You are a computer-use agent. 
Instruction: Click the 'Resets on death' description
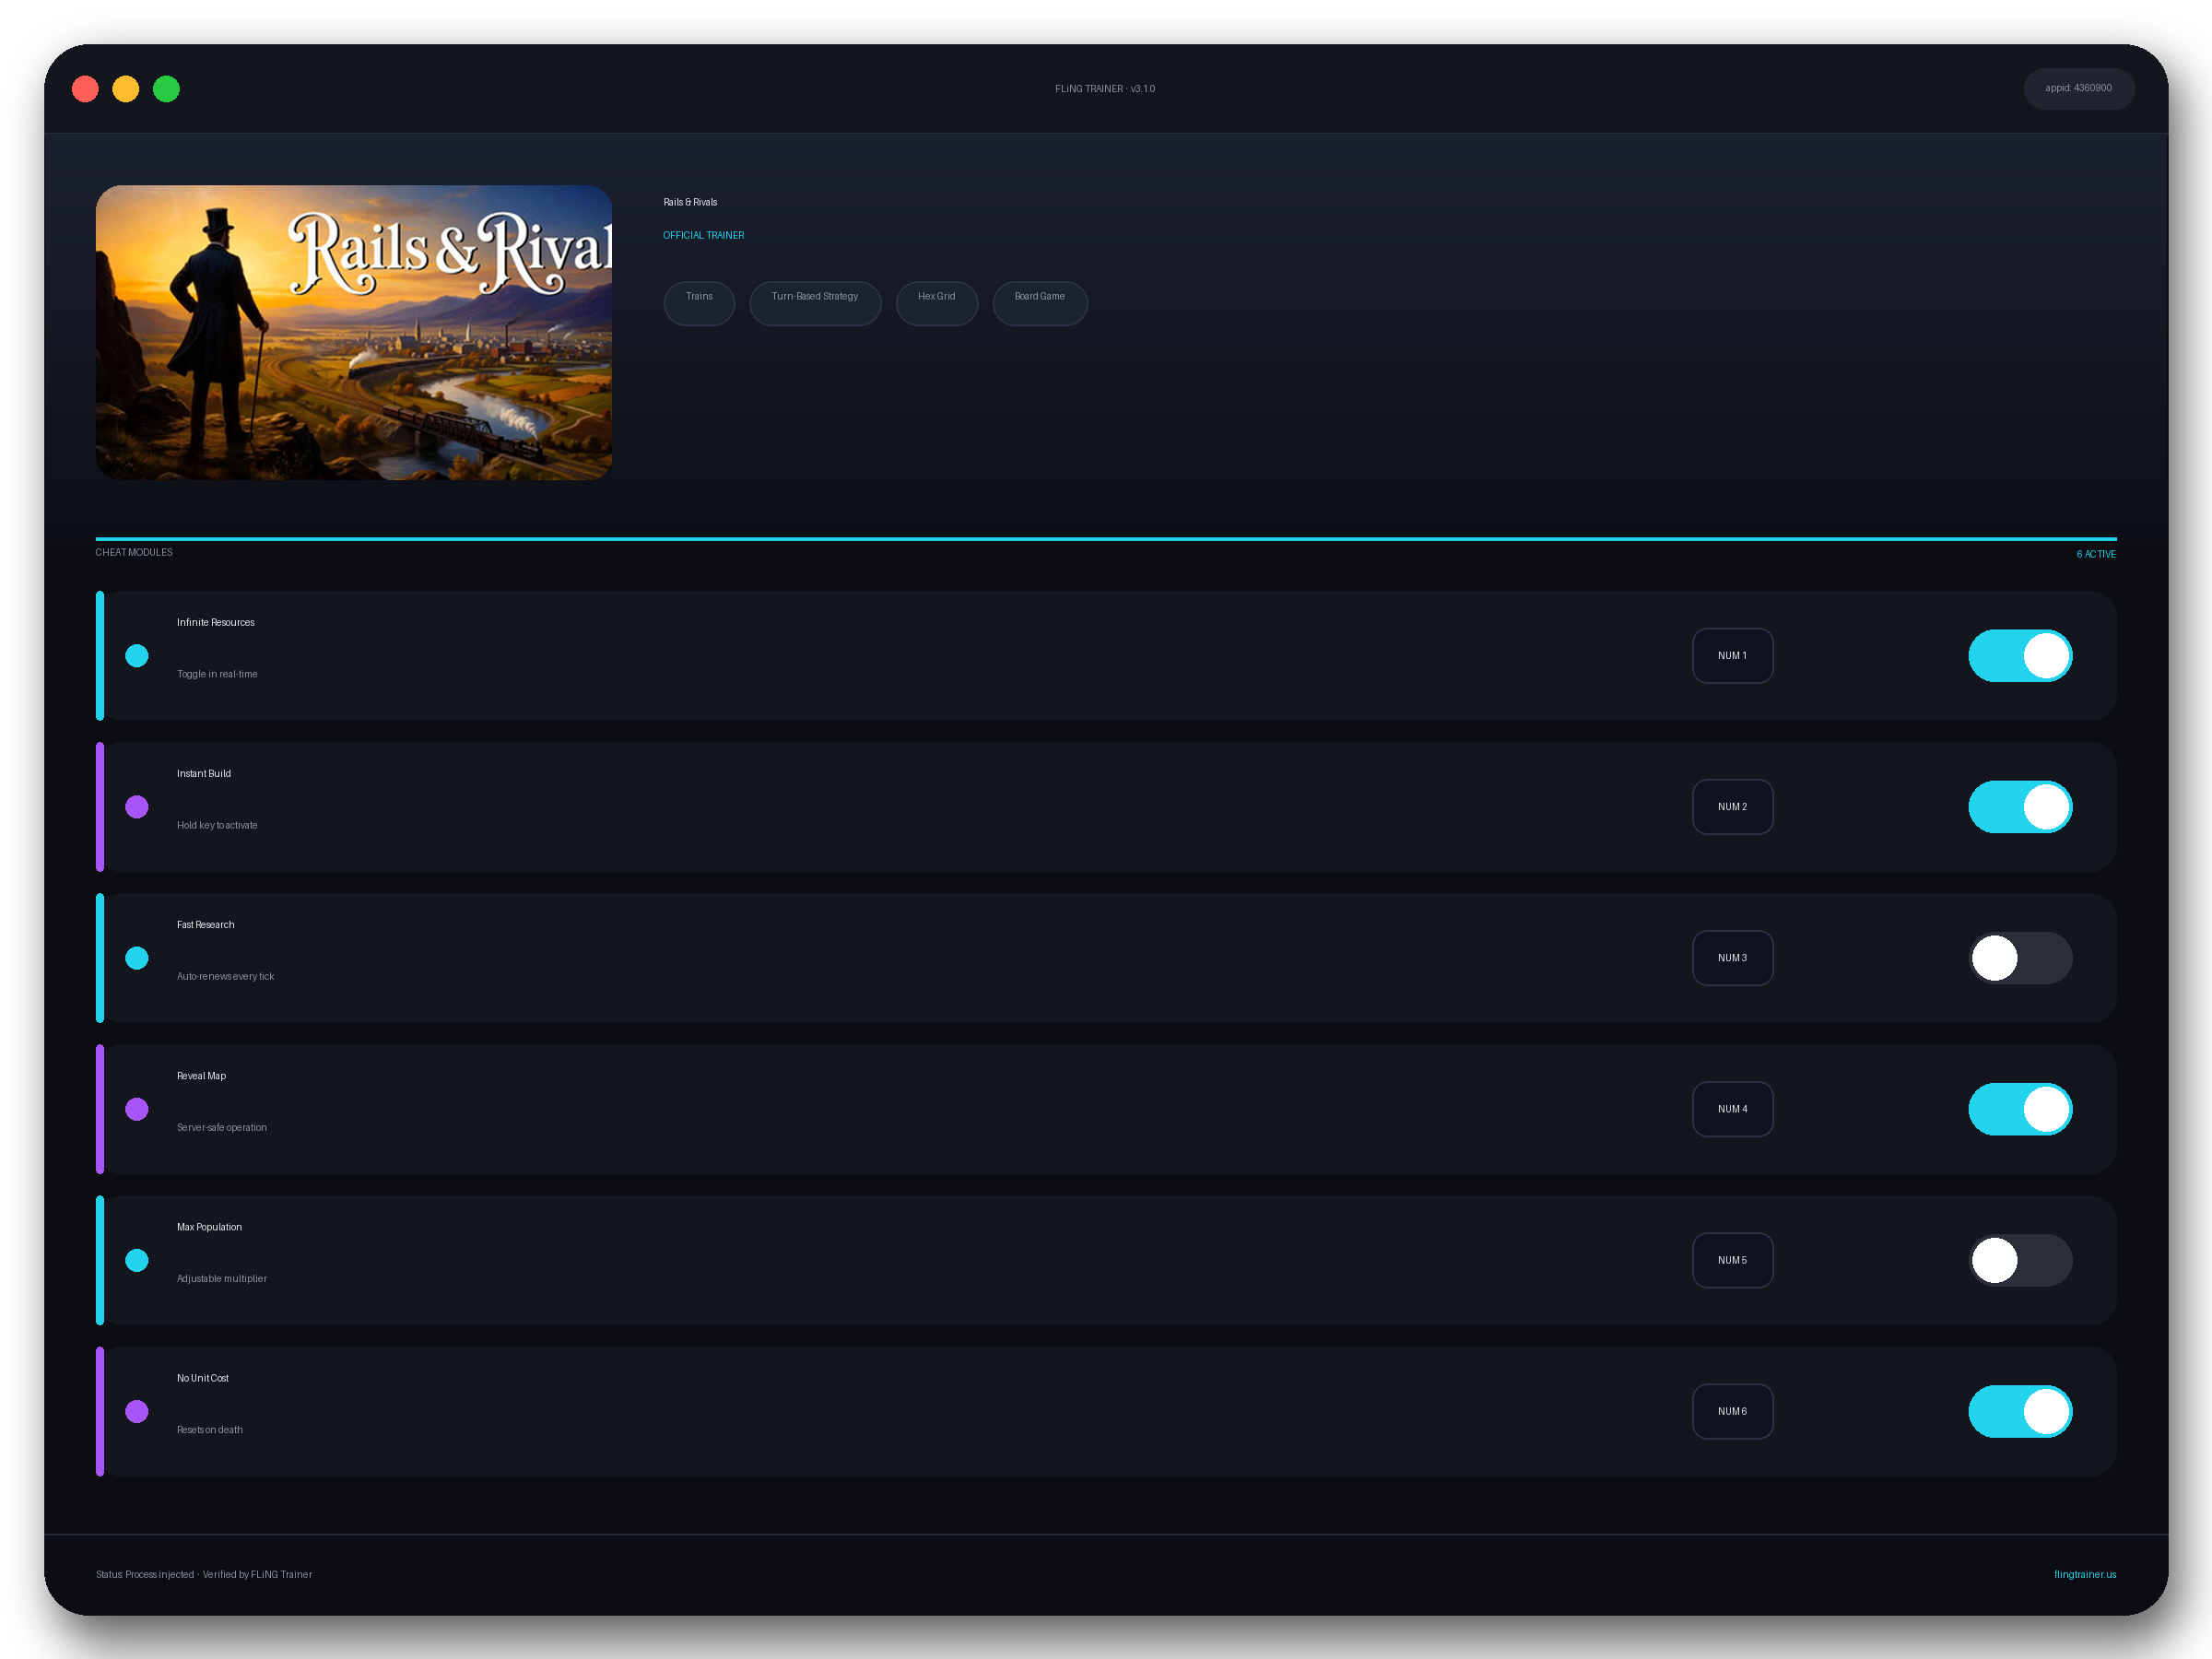point(210,1429)
